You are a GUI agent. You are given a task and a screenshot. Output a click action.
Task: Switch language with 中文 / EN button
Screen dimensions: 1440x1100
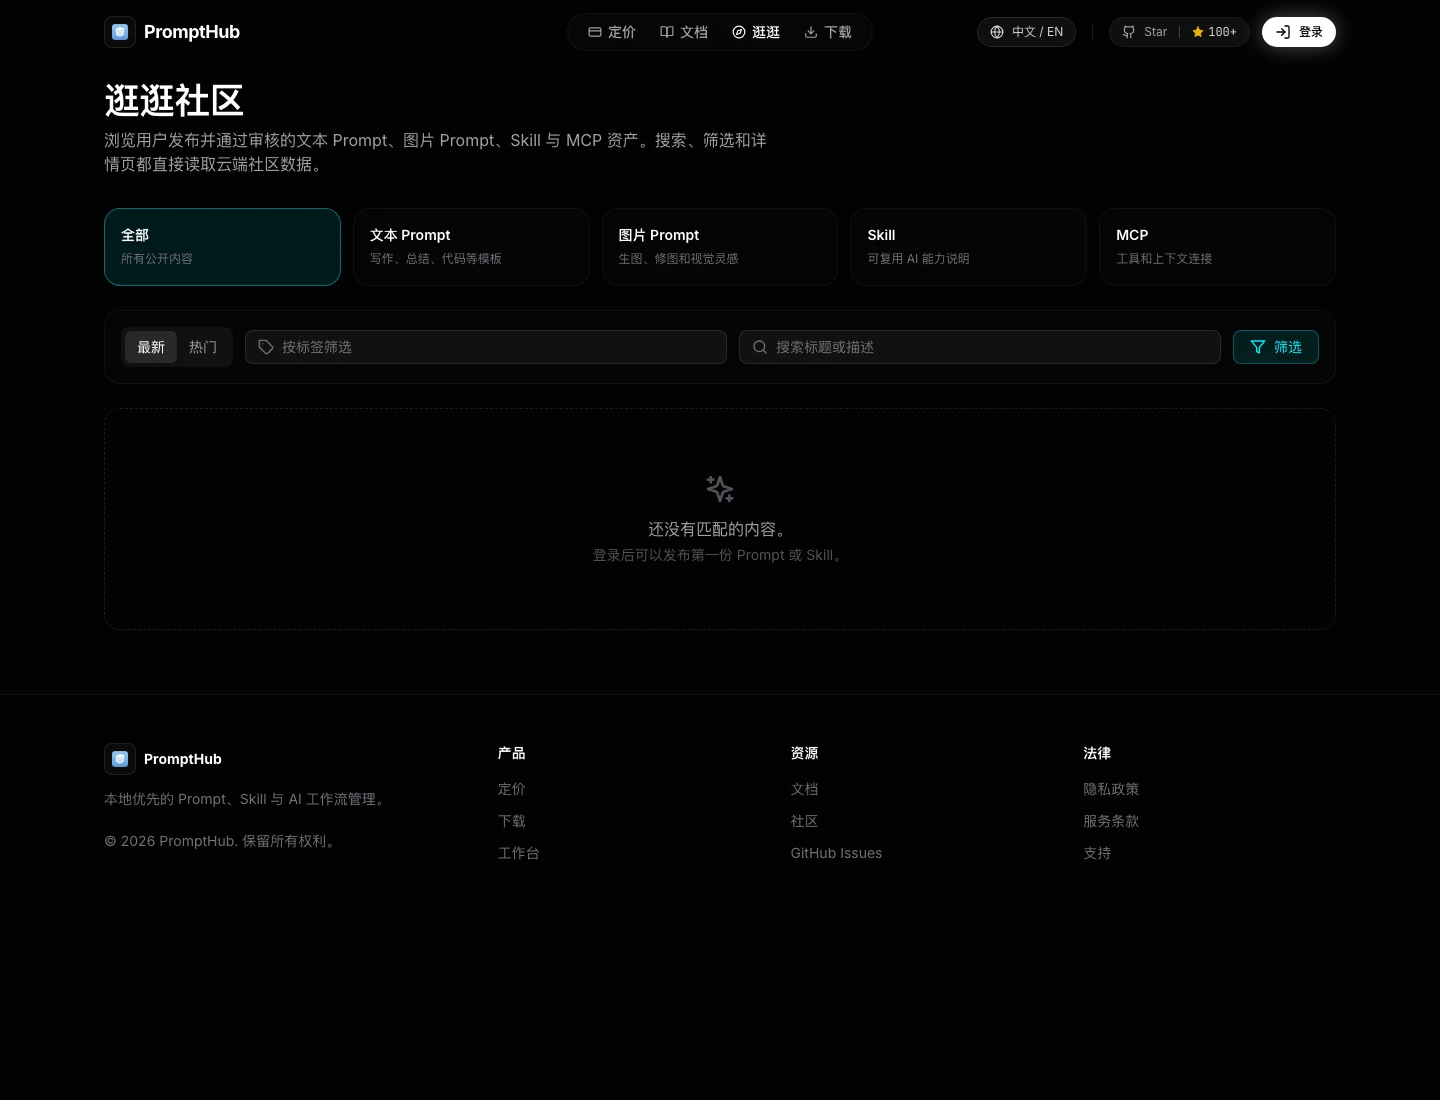[x=1026, y=32]
